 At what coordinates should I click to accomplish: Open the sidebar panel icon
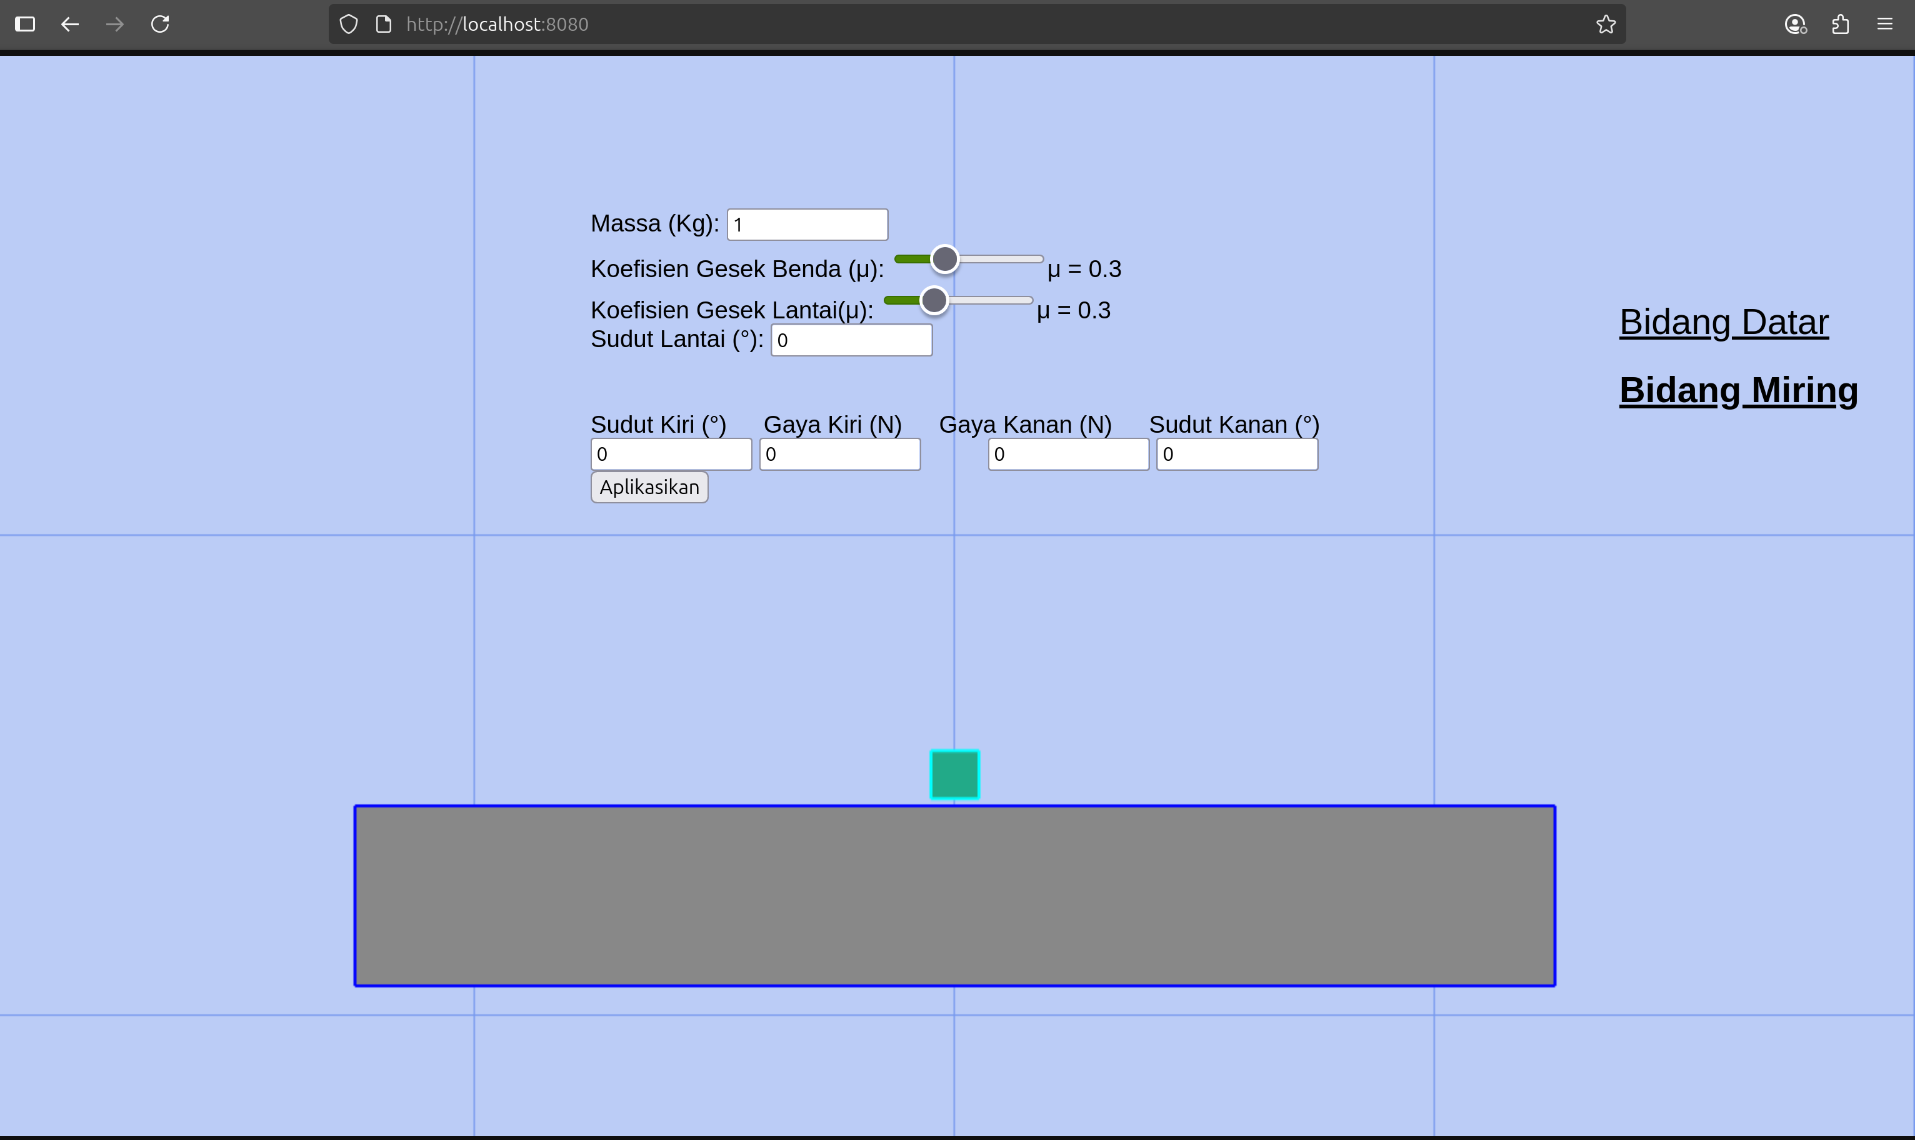coord(25,24)
